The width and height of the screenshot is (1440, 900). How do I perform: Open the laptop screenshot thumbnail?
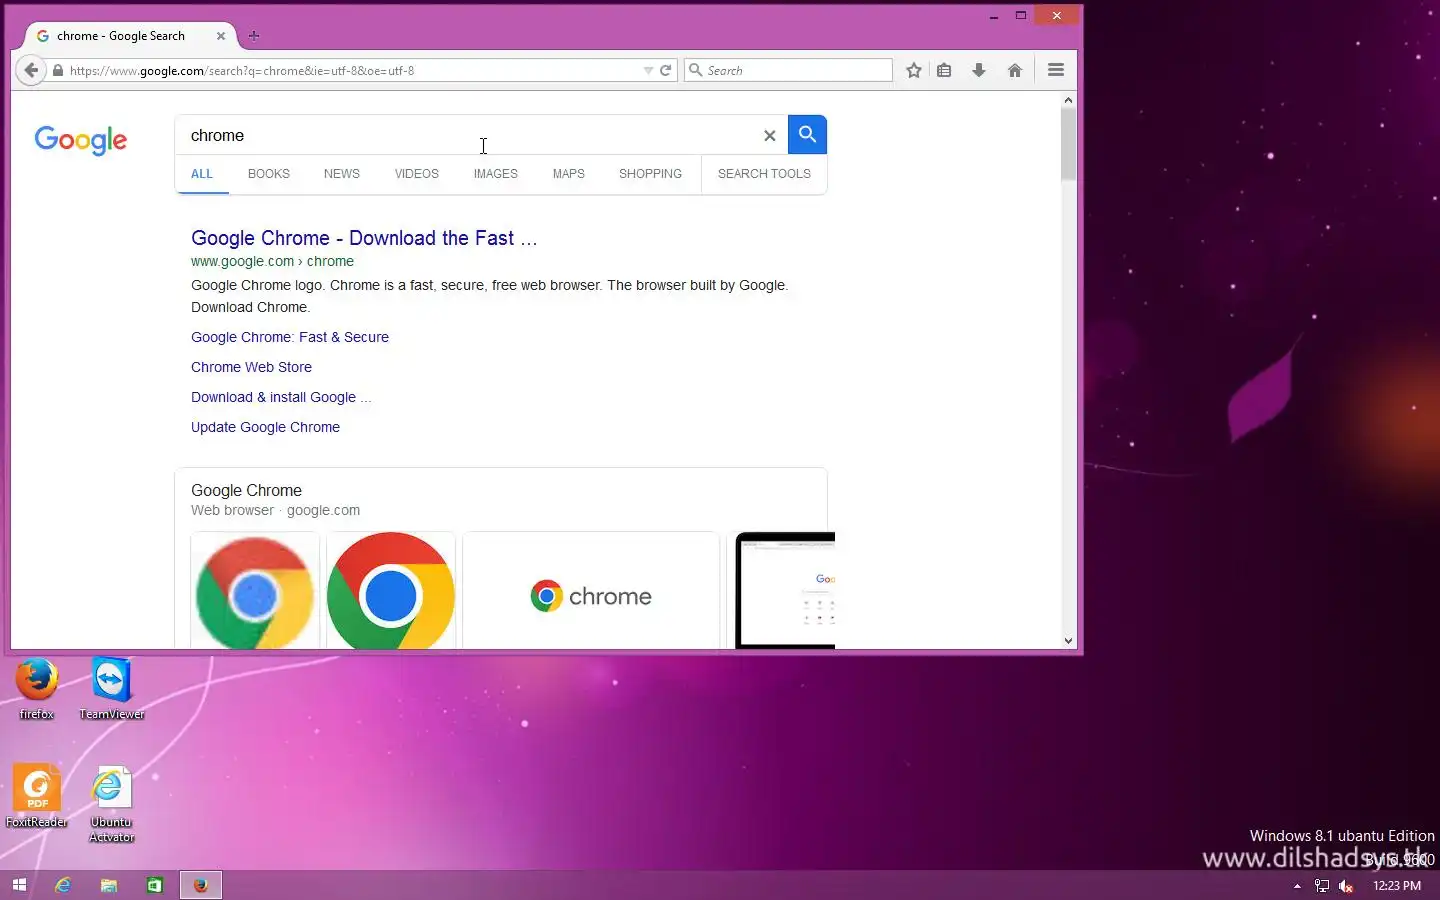(x=785, y=591)
